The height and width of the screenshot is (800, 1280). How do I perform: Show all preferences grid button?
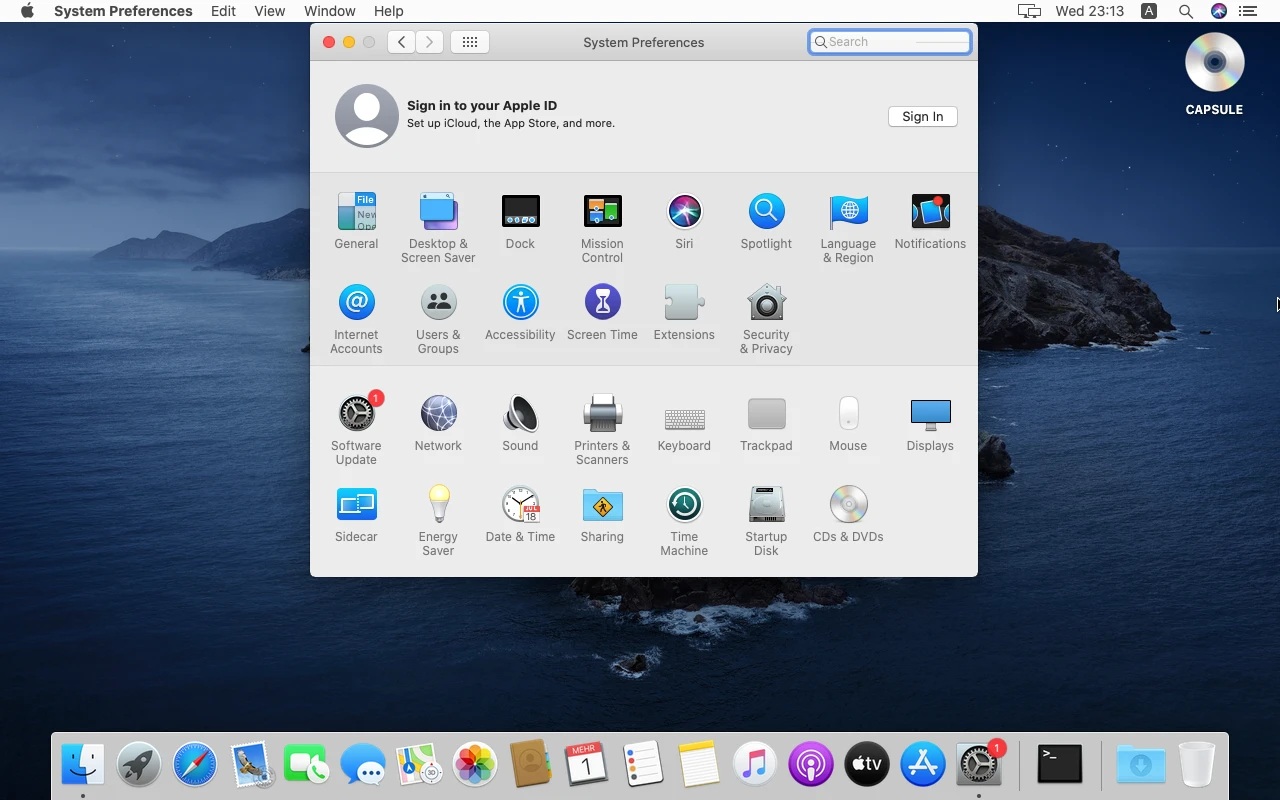point(470,42)
